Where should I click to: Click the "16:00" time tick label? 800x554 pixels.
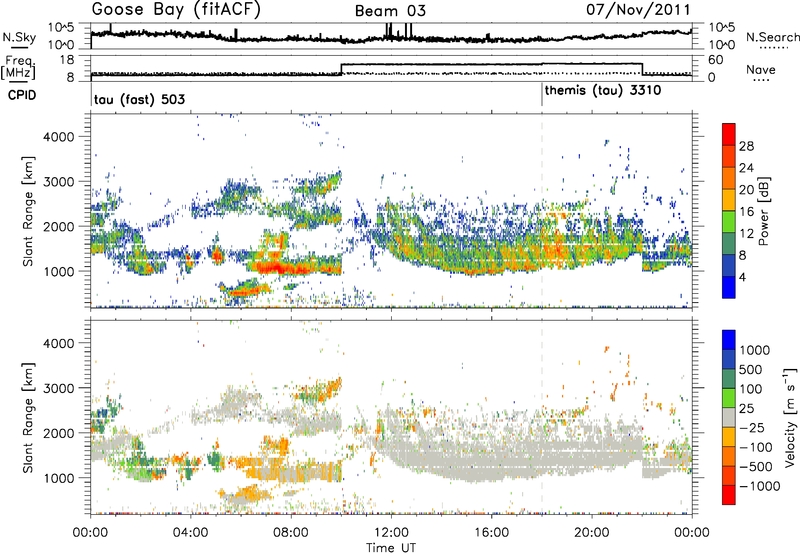pos(491,533)
